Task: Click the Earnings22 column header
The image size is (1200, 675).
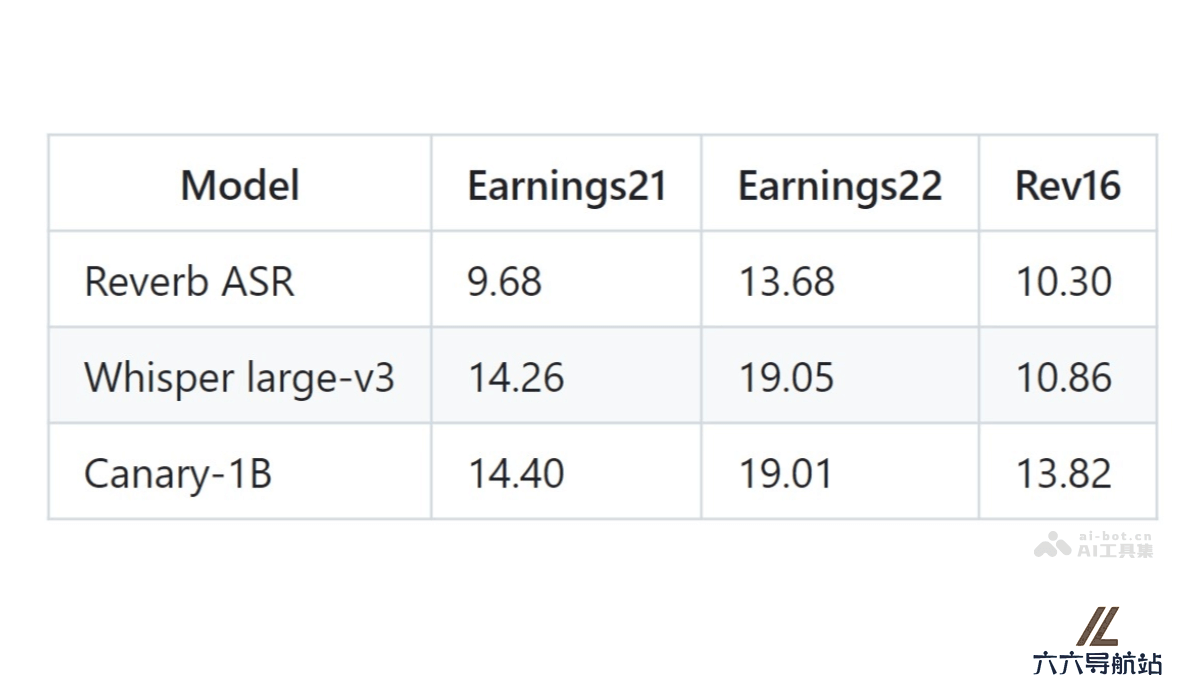Action: (840, 186)
